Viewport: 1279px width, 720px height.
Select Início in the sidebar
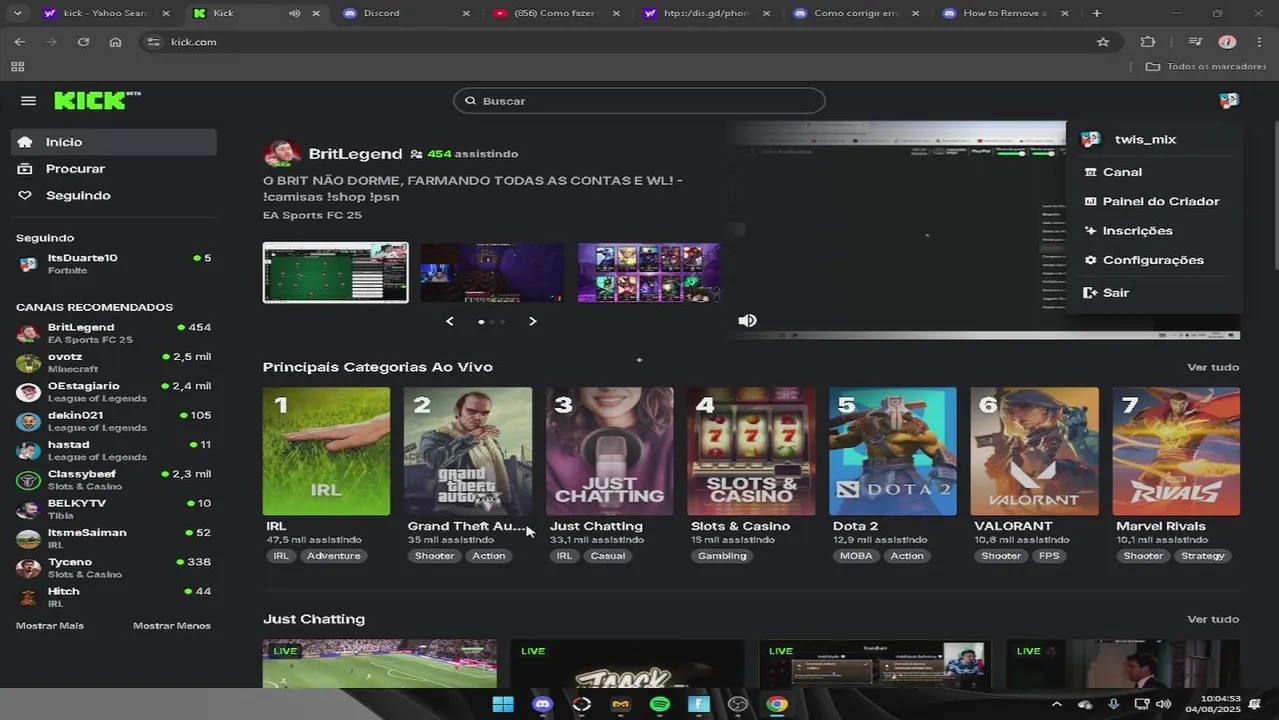point(114,142)
